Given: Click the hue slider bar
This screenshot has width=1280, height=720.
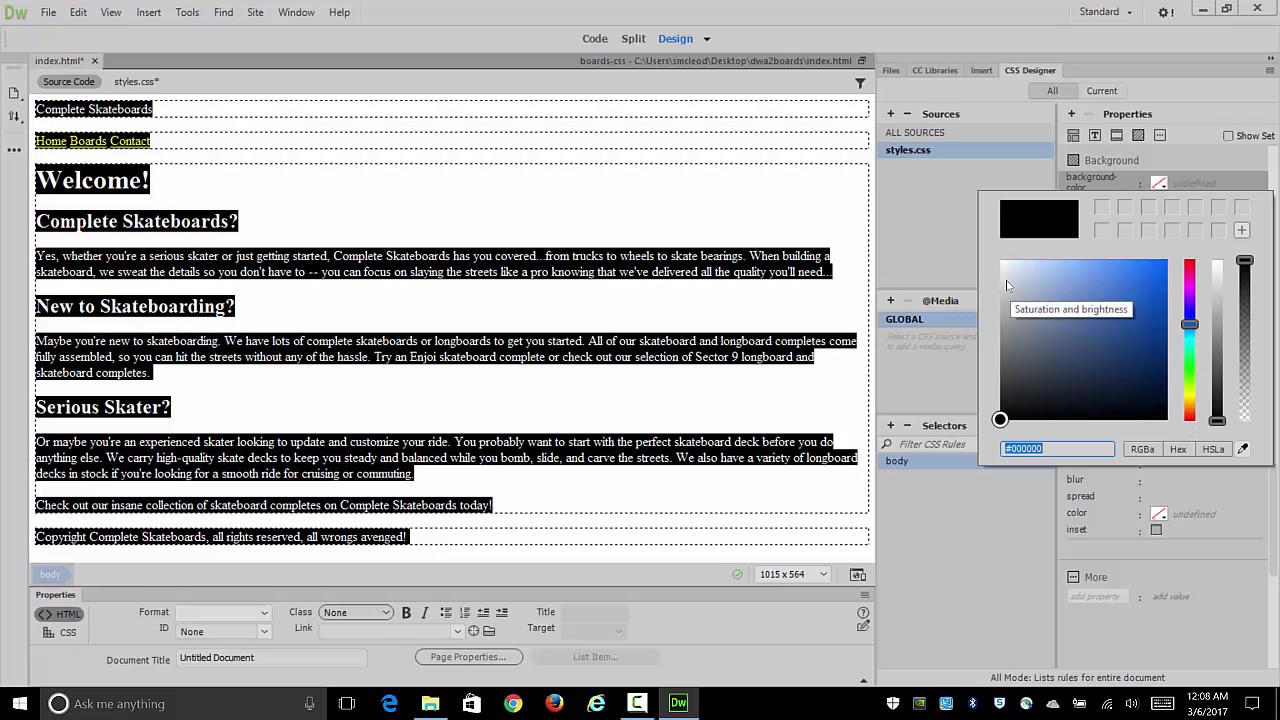Looking at the screenshot, I should (1189, 340).
